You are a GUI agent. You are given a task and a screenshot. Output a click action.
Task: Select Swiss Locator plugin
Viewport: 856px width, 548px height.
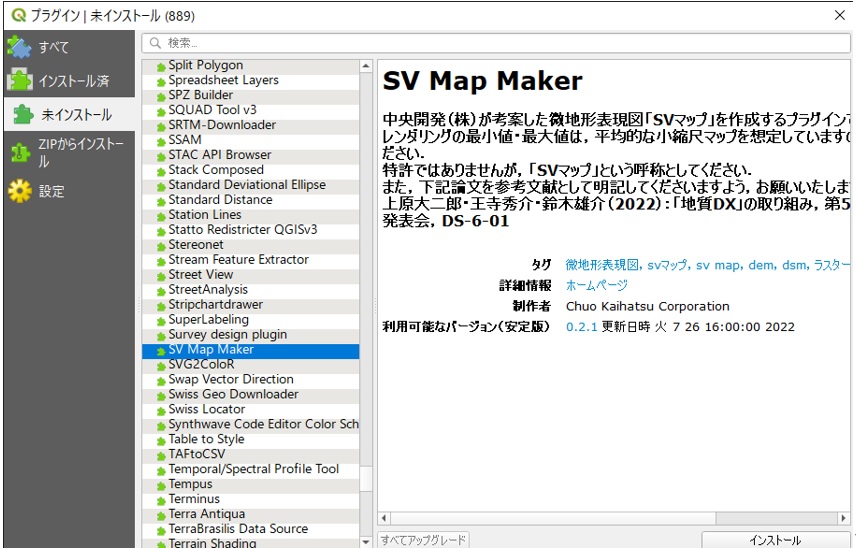click(x=251, y=409)
